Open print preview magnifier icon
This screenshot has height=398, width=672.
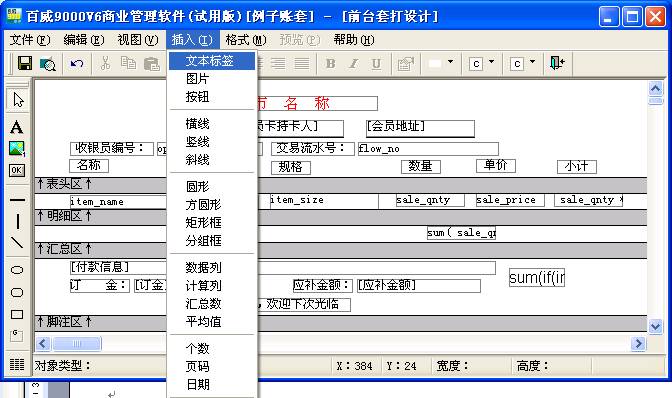coord(48,64)
